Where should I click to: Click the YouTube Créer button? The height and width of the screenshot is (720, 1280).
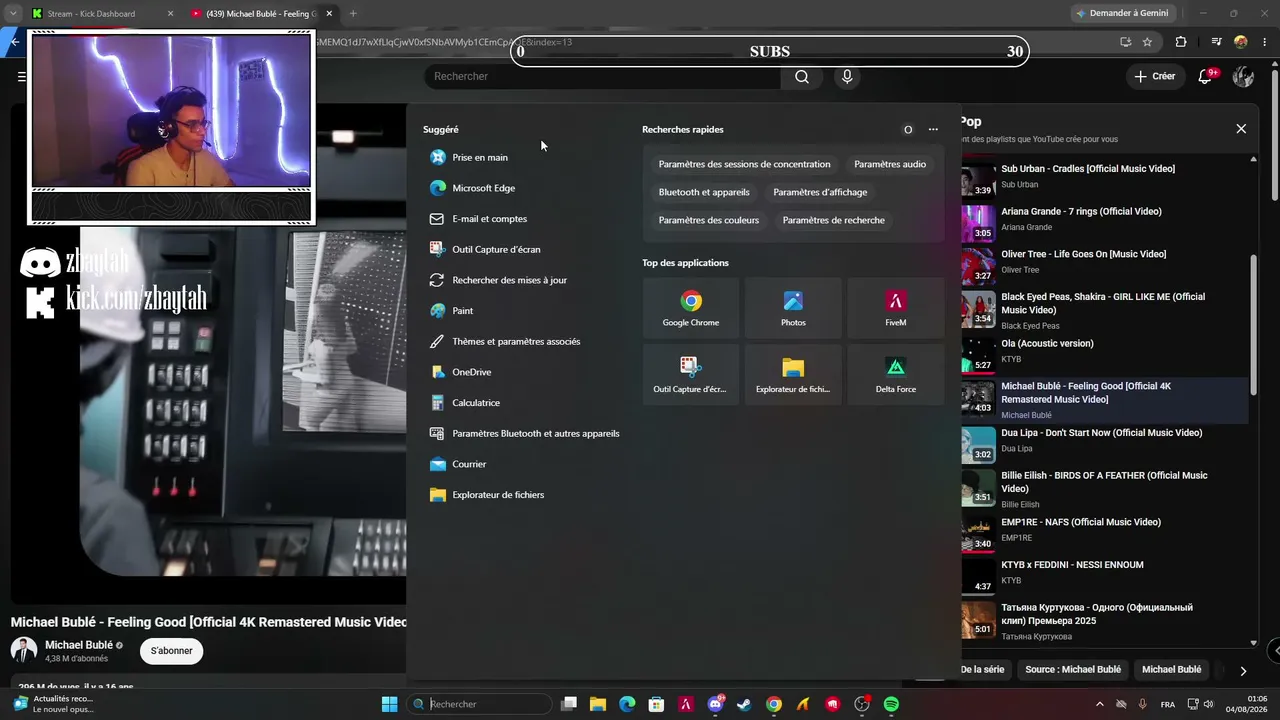1155,76
